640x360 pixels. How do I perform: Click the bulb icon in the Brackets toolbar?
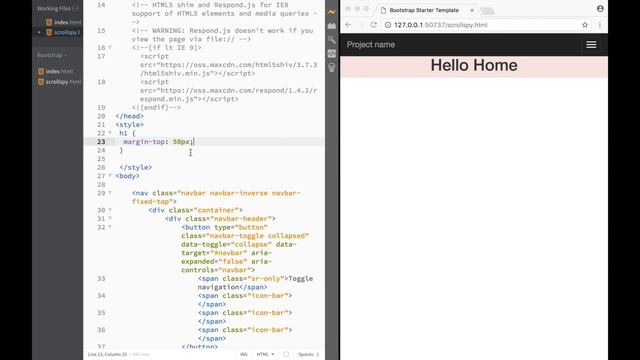click(x=332, y=68)
